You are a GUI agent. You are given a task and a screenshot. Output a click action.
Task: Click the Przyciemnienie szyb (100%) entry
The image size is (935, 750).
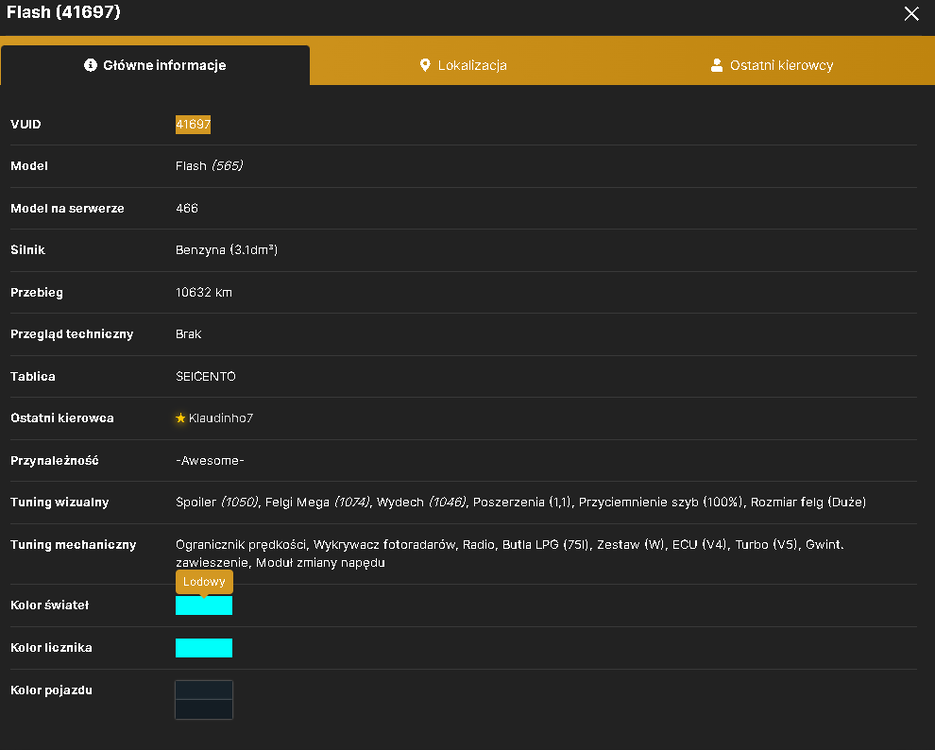tap(661, 502)
